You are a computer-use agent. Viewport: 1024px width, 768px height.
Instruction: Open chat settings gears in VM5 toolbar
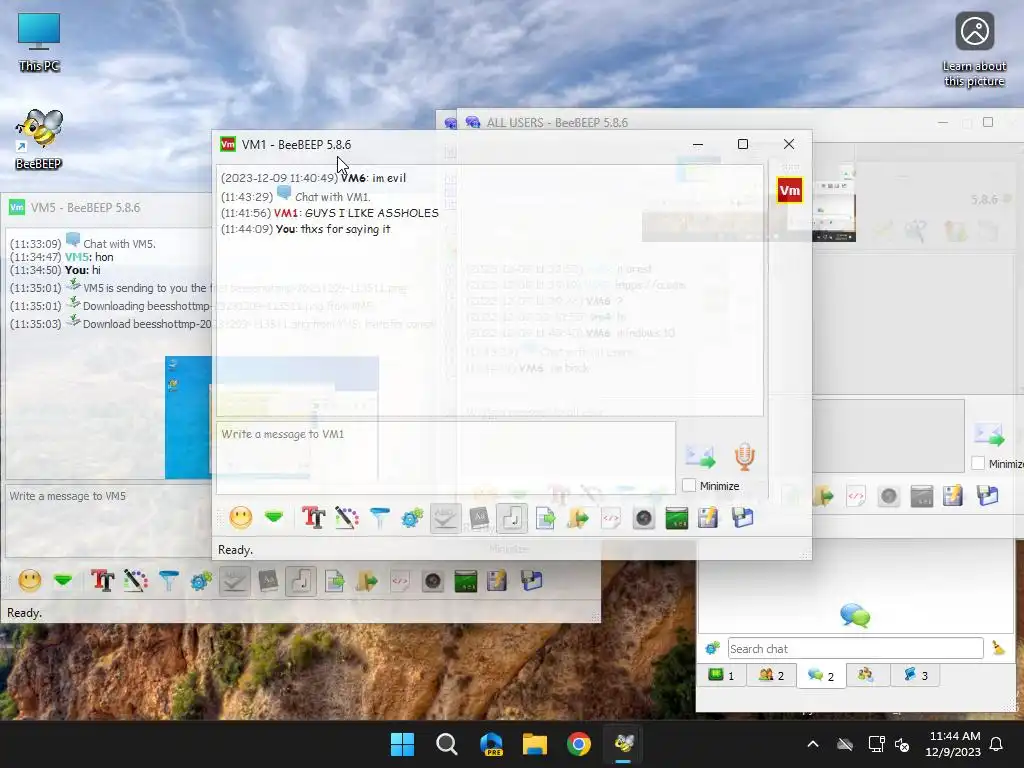[x=201, y=581]
